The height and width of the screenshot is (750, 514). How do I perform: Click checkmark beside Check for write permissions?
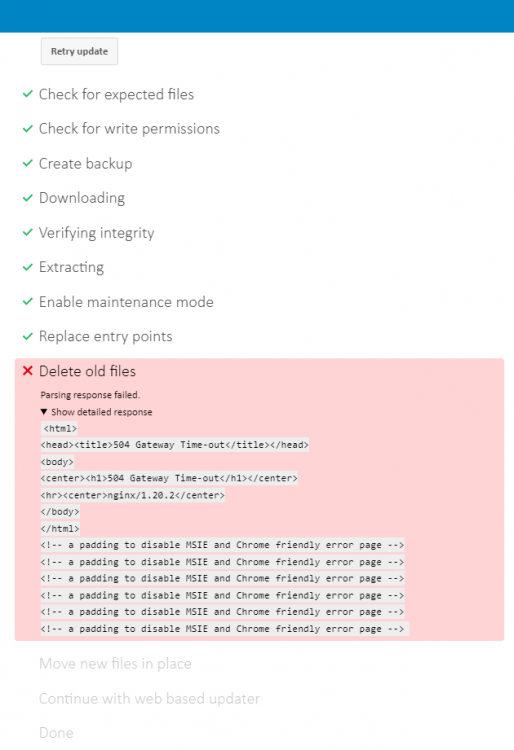click(x=28, y=128)
